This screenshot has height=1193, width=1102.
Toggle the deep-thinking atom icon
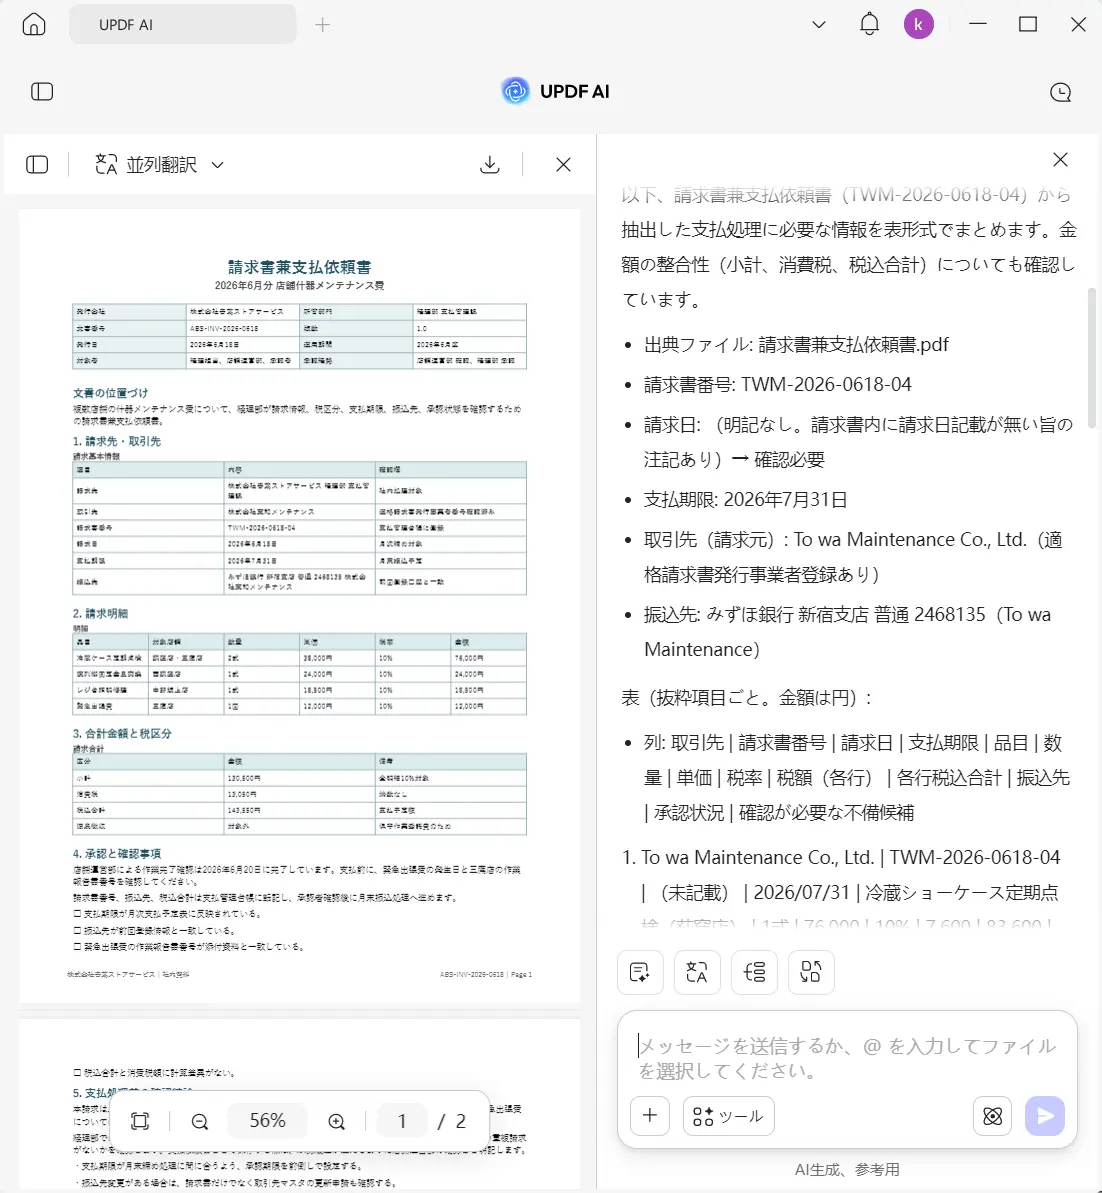[x=992, y=1116]
